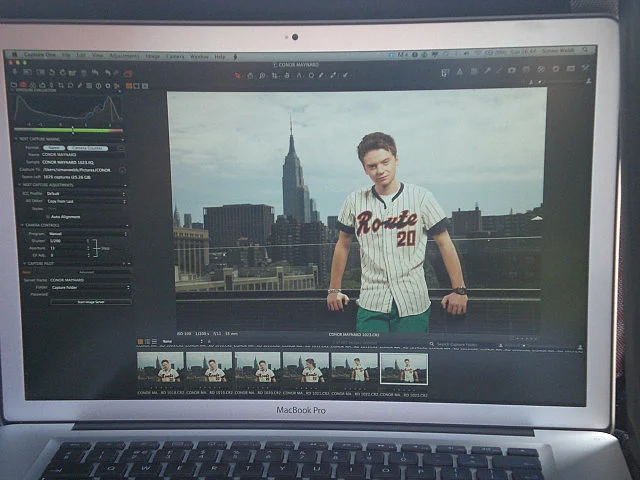Open the Capture One application menu
This screenshot has width=640, height=480.
(40, 54)
